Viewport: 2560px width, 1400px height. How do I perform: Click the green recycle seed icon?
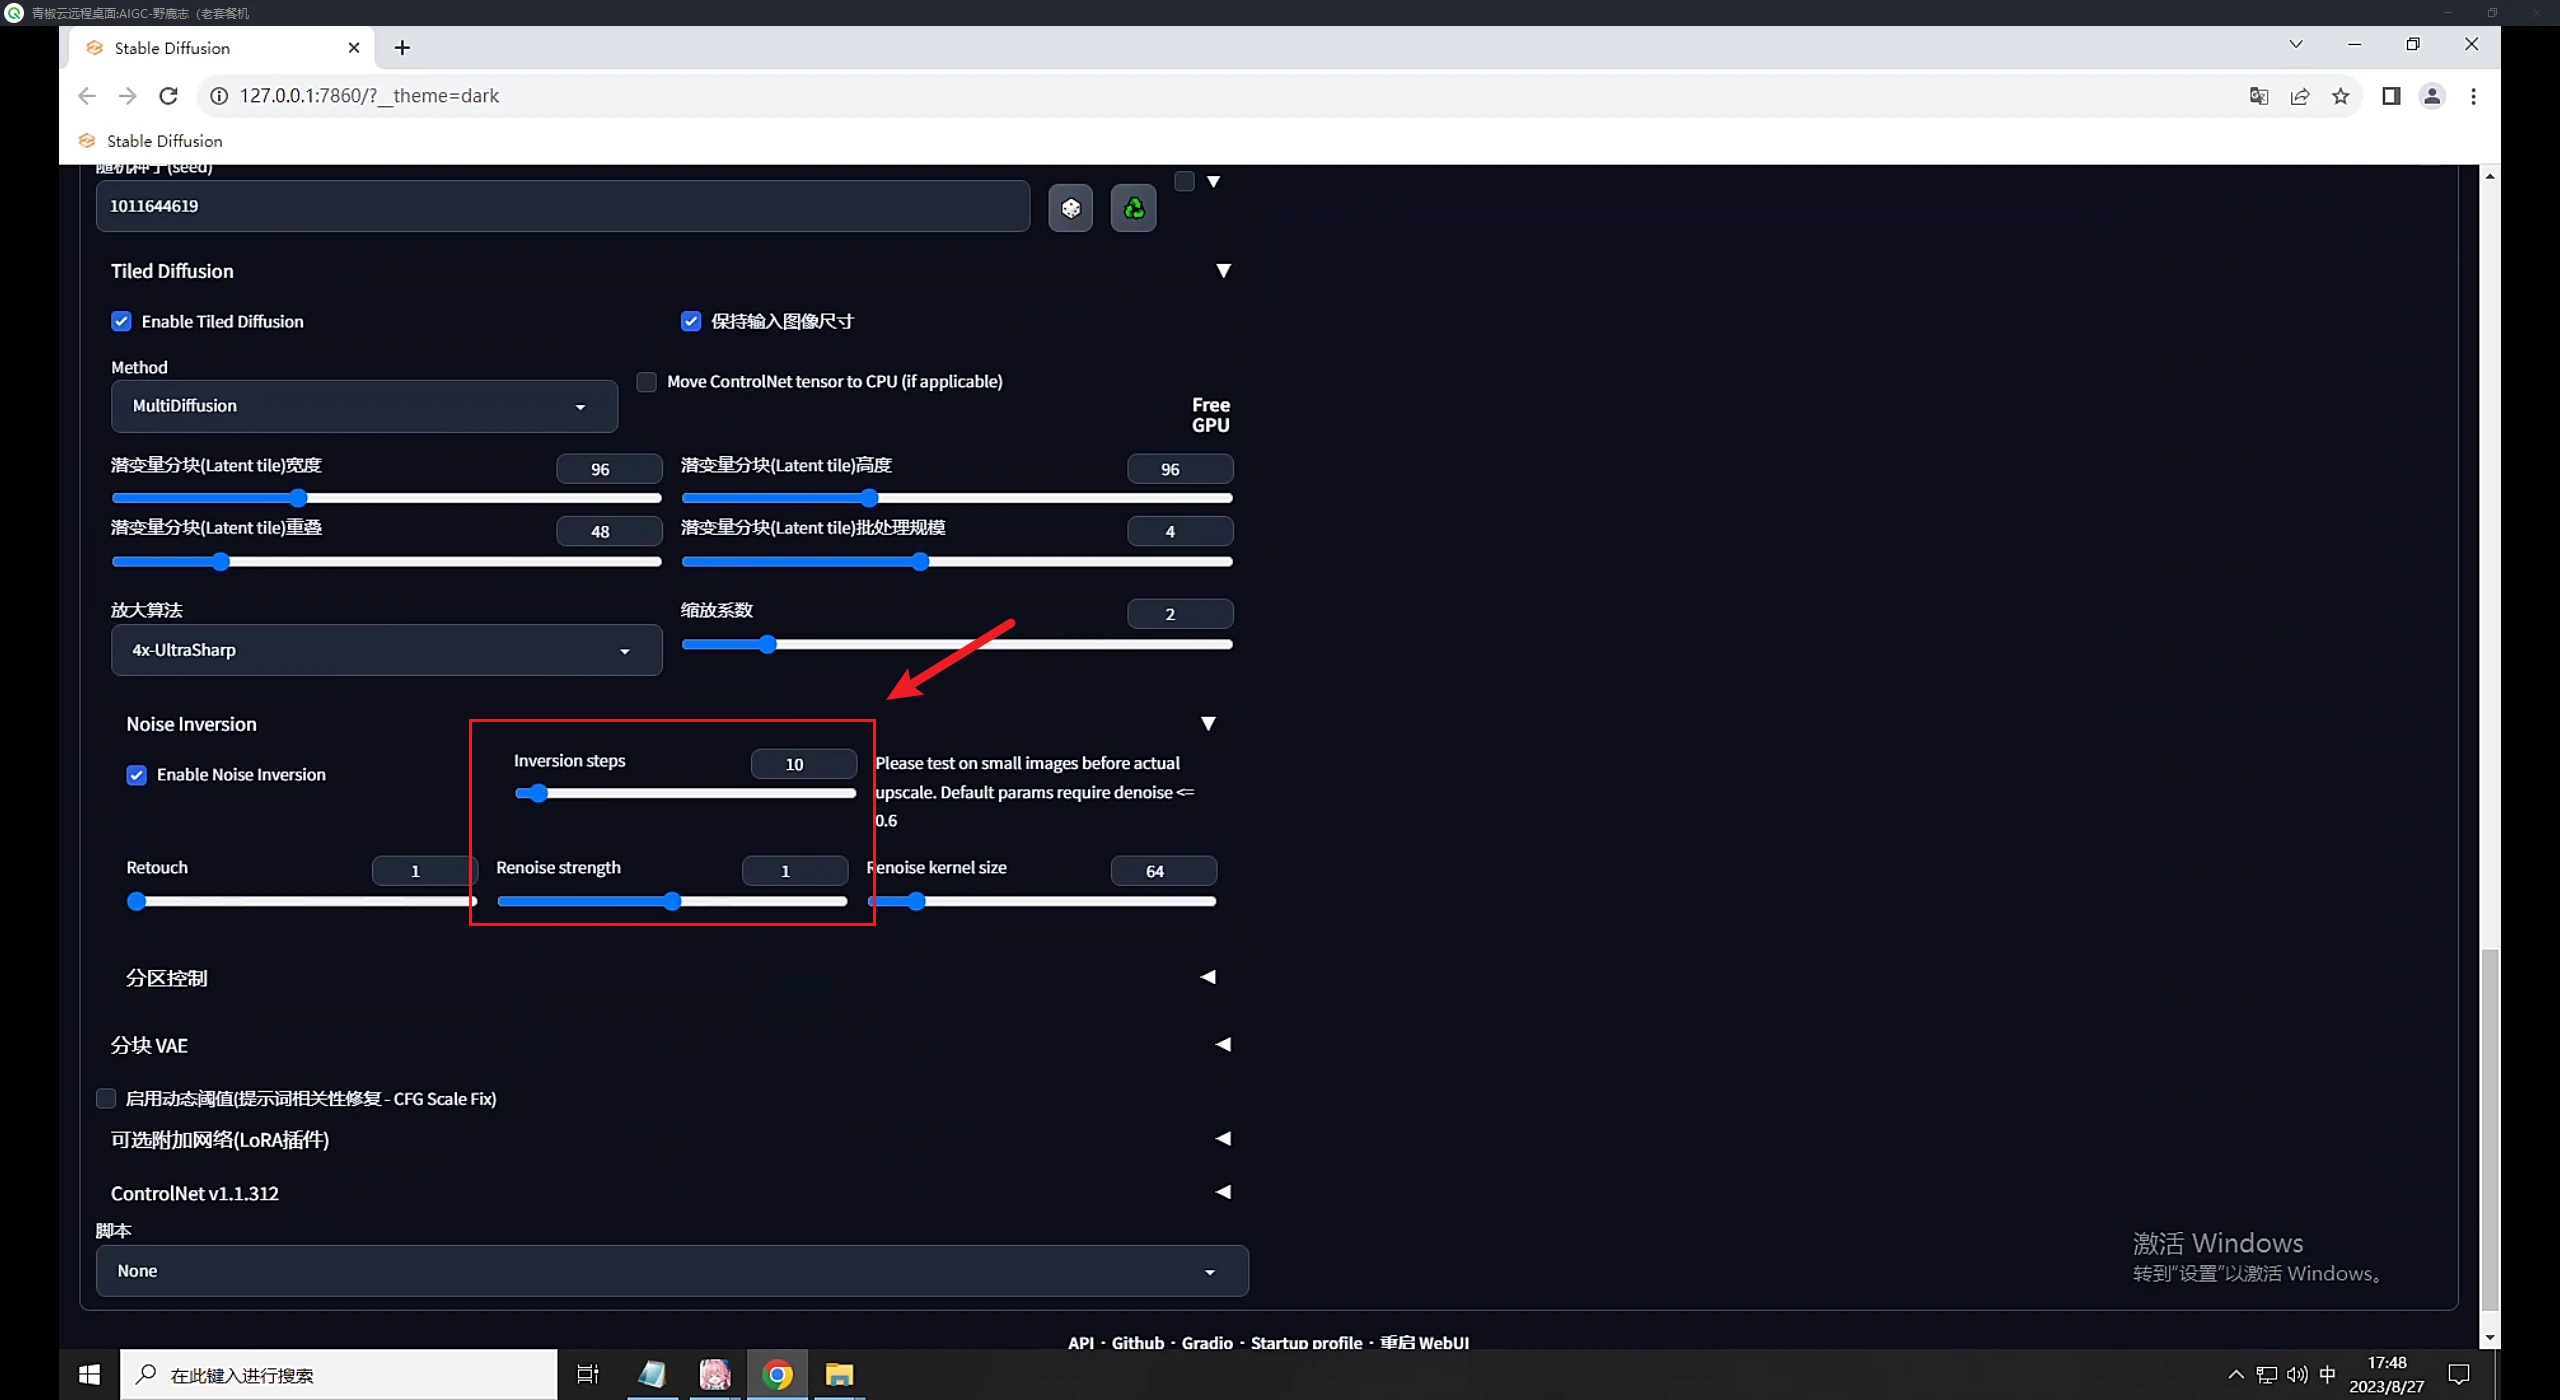point(1133,208)
